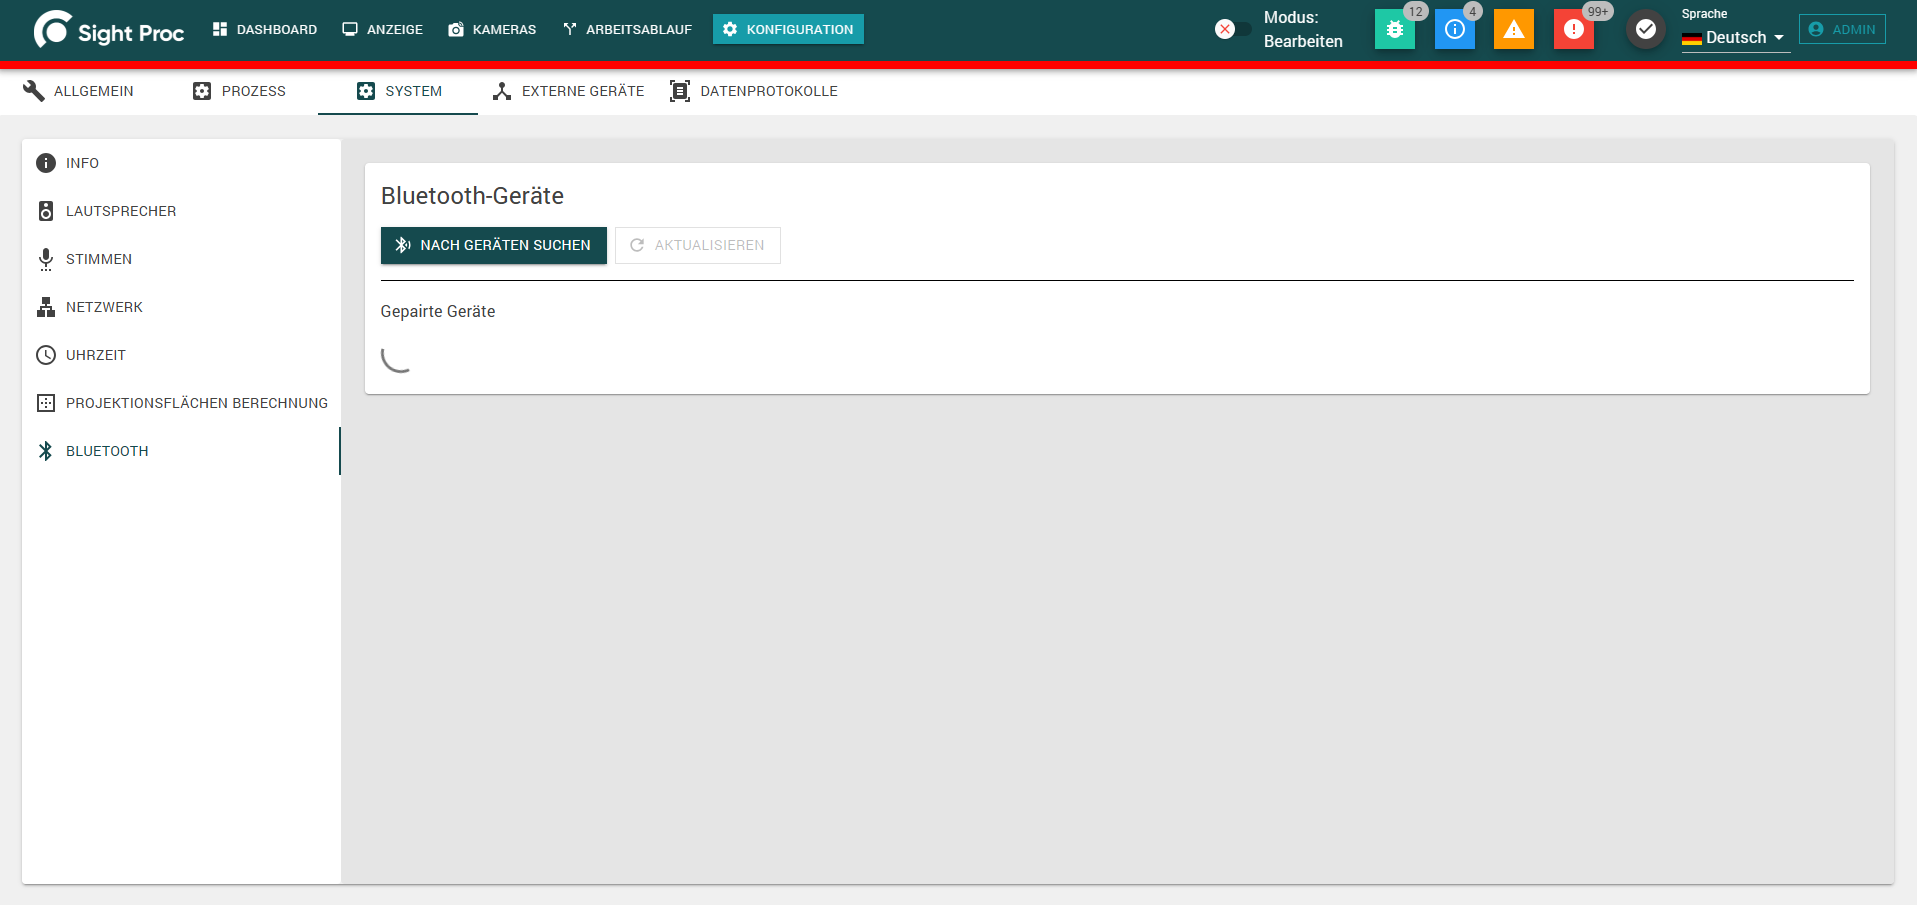Switch to the Datenprotokolle tab
Viewport: 1917px width, 905px height.
point(754,91)
